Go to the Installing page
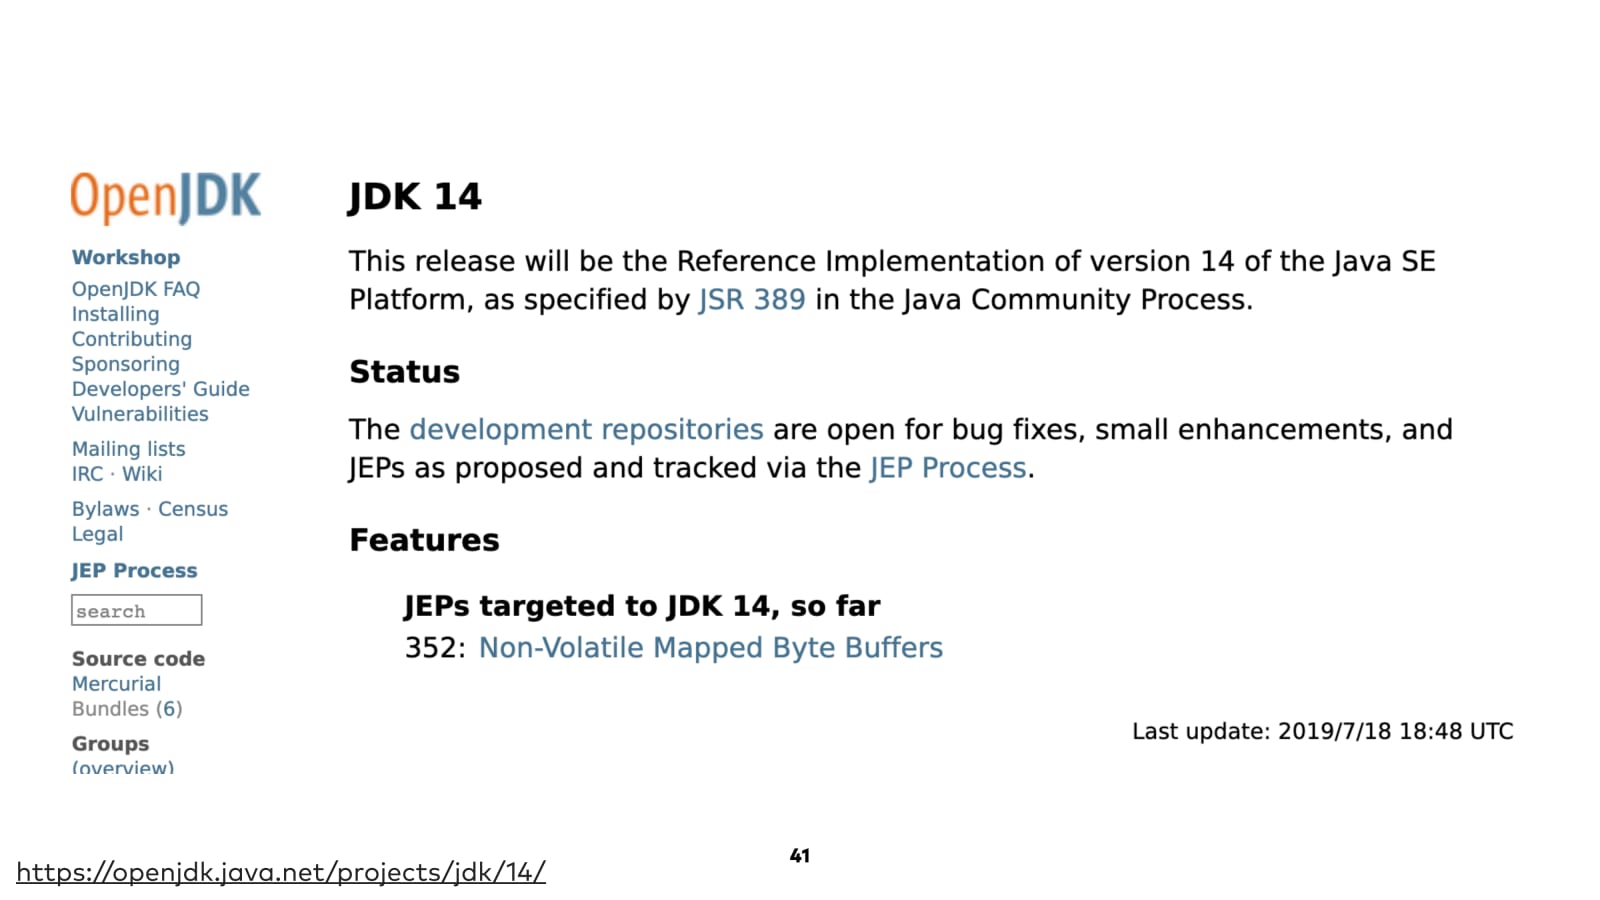1600x900 pixels. pyautogui.click(x=115, y=314)
